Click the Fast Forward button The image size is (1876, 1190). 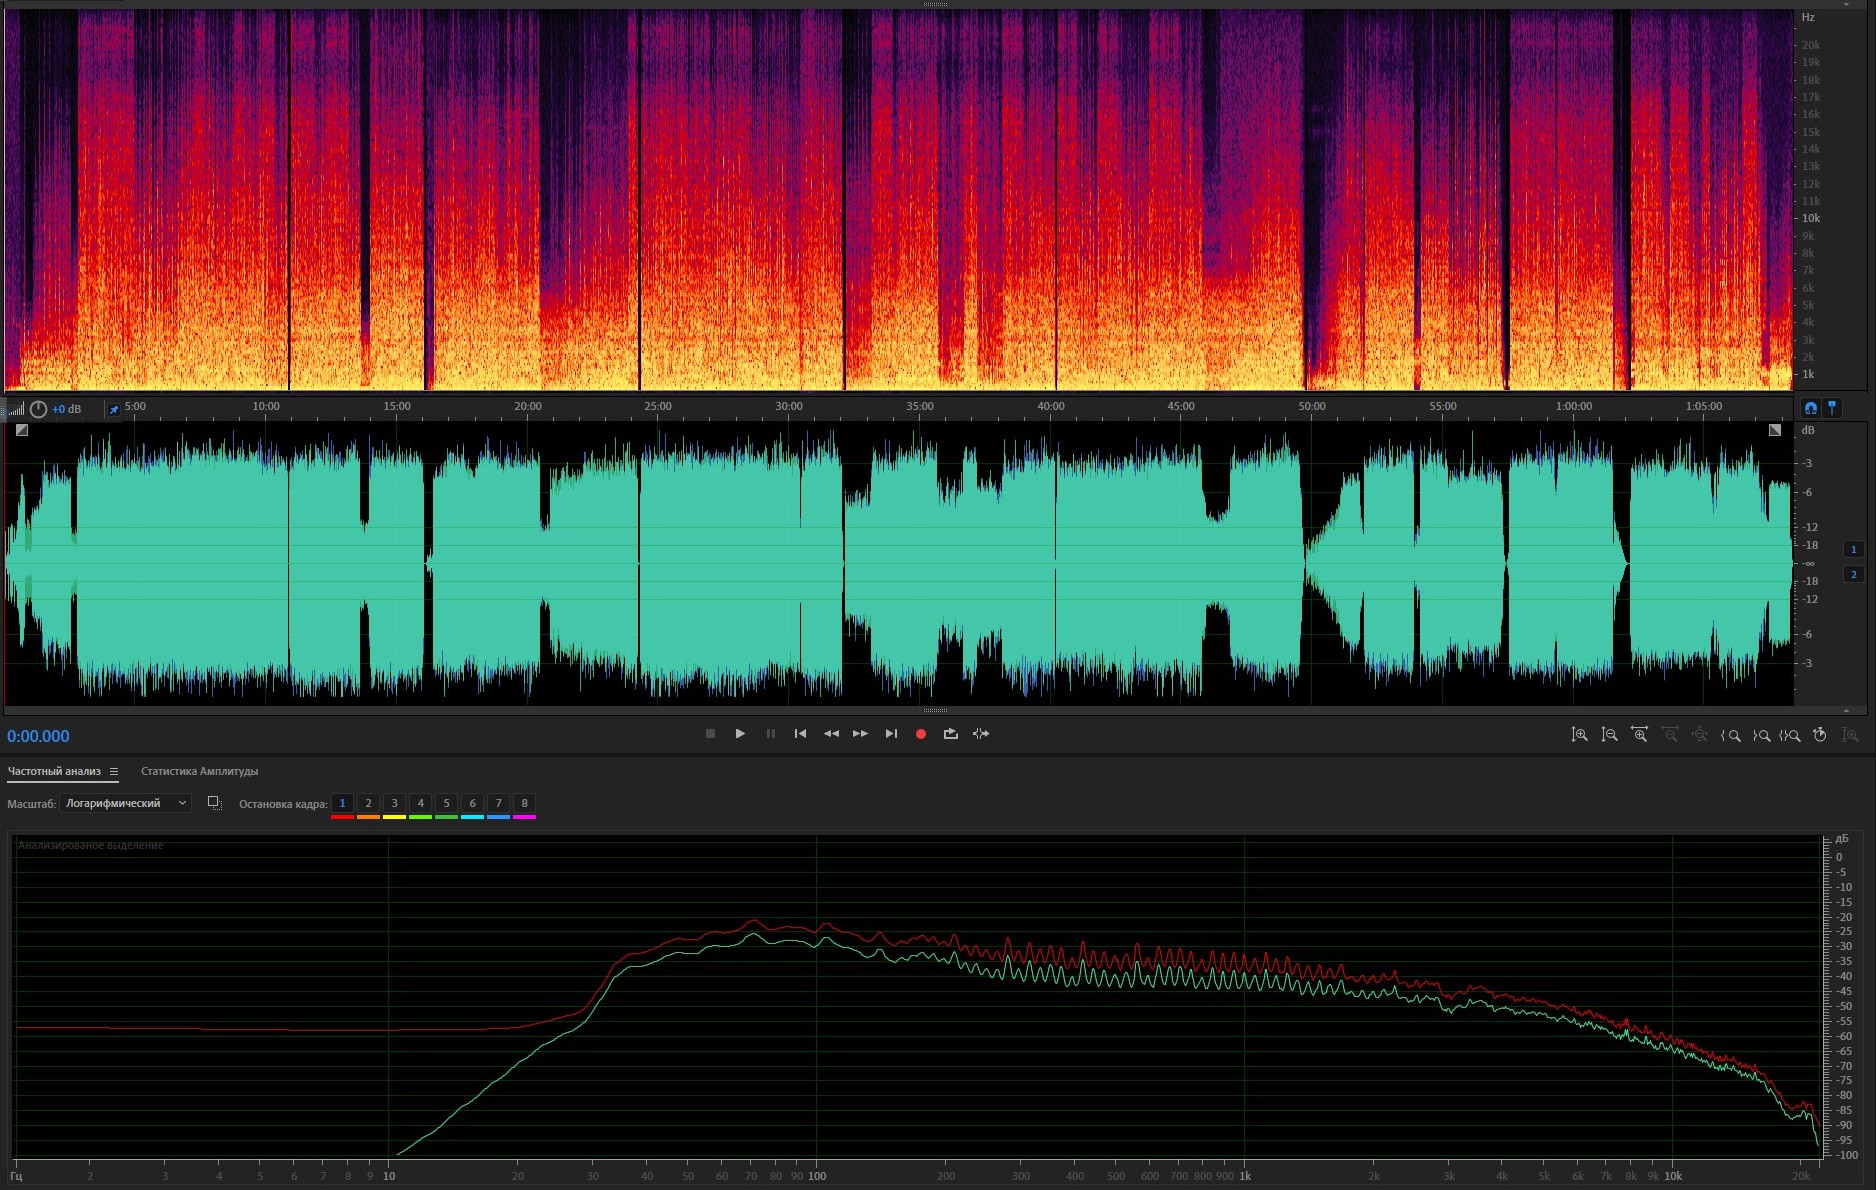[860, 734]
